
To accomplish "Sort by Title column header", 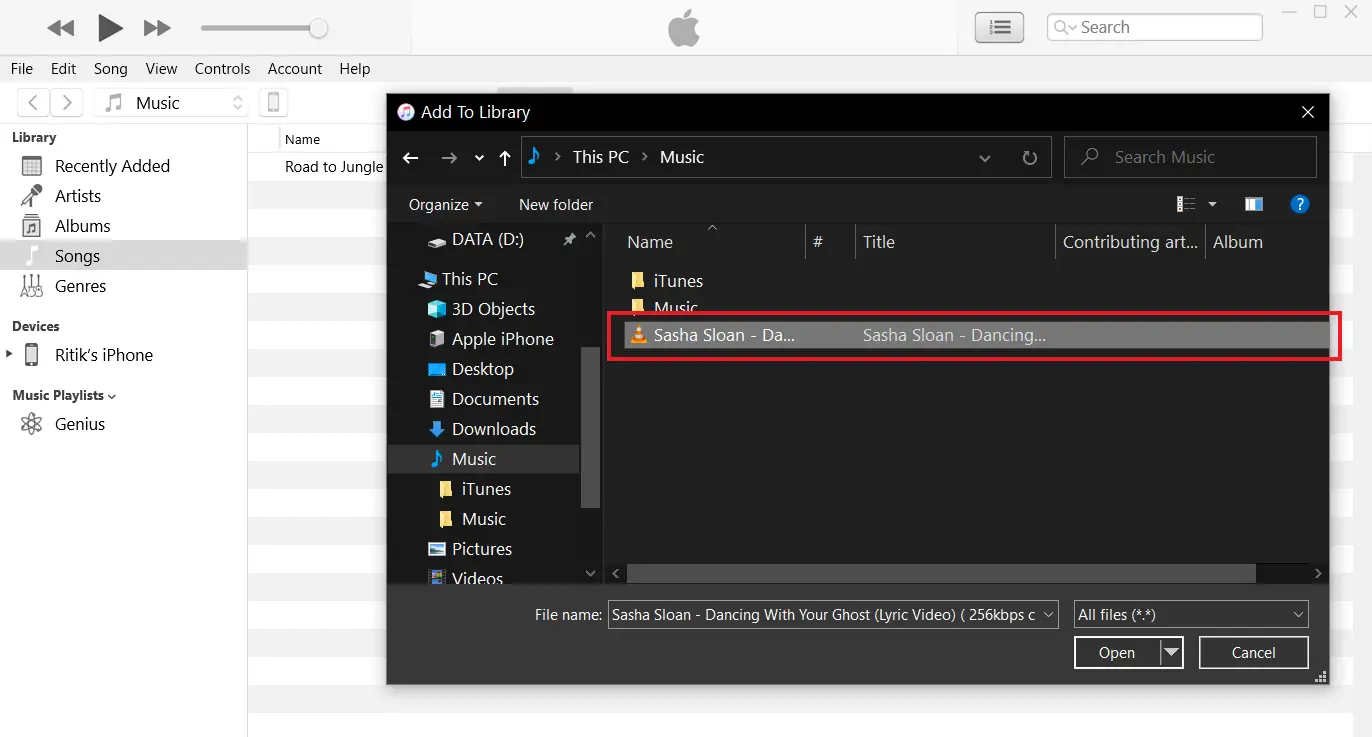I will click(x=879, y=242).
